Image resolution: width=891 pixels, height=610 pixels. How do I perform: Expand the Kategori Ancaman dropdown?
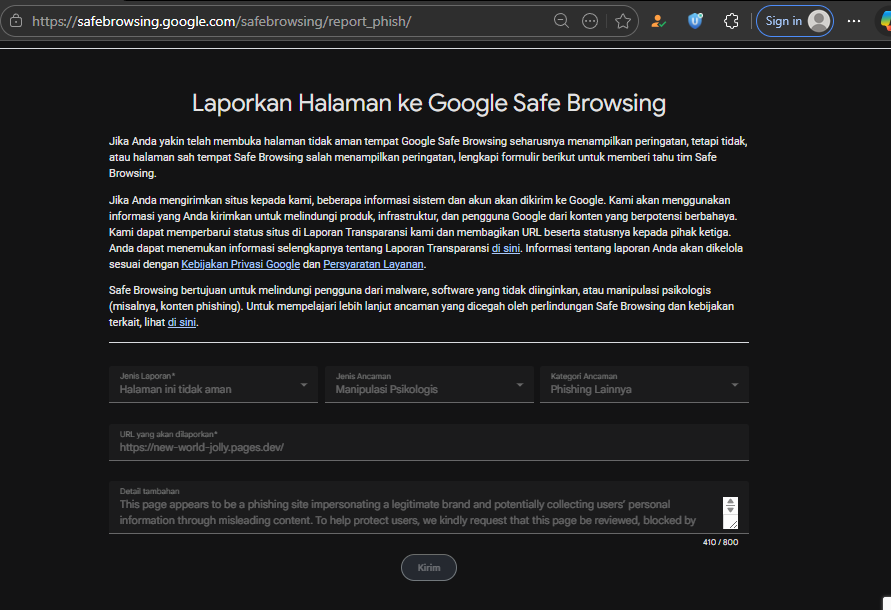tap(644, 384)
